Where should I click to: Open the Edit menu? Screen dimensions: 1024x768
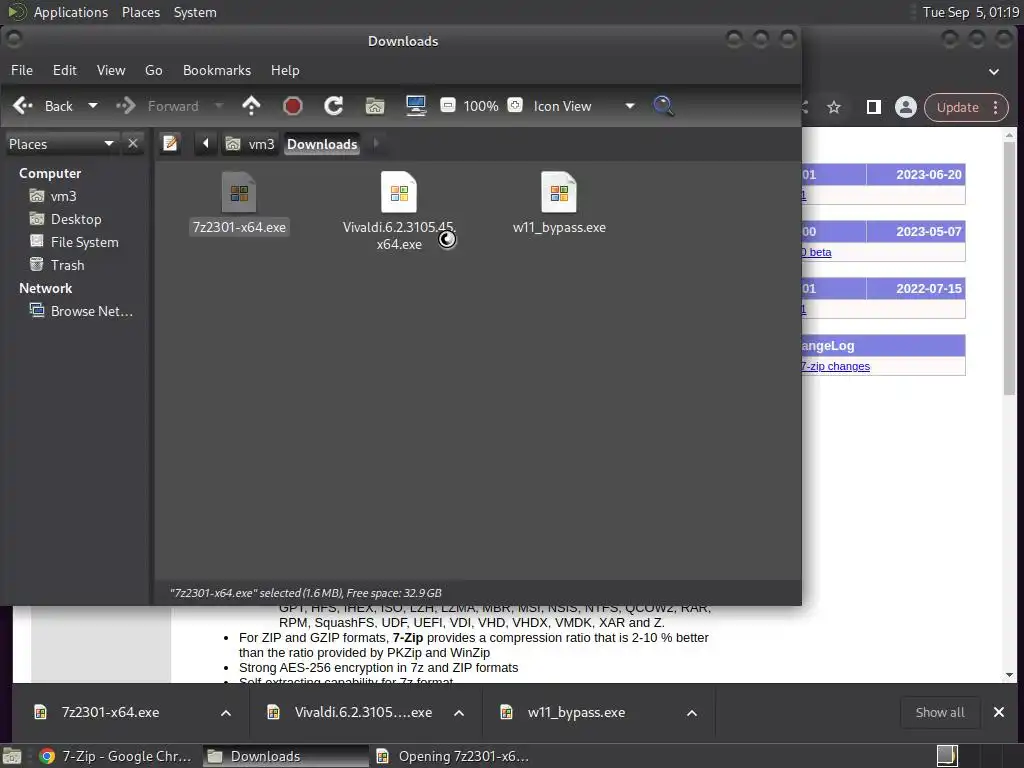65,70
